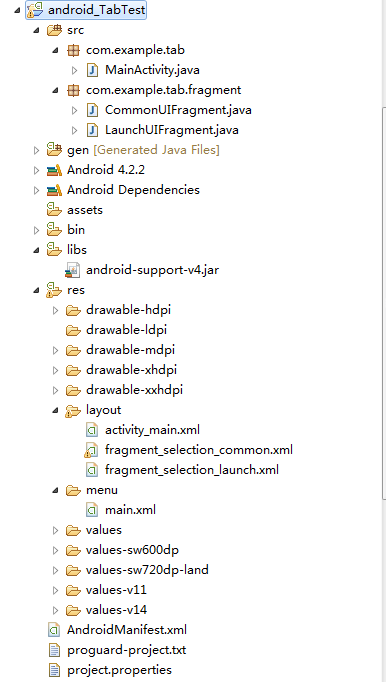Expand the values-sw600dp folder

point(55,550)
